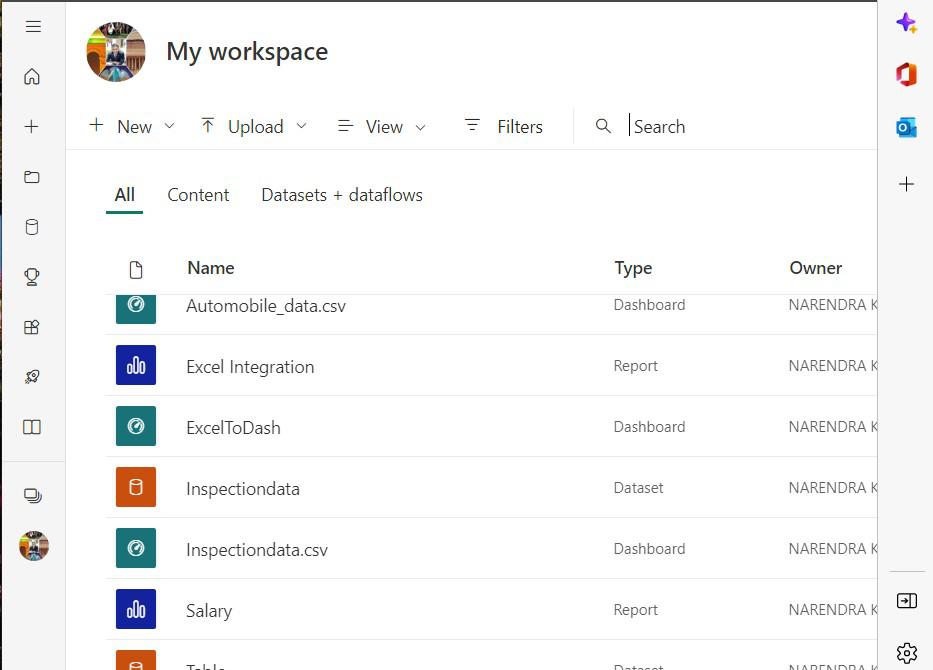Open the Outlook icon in the browser sidebar
The width and height of the screenshot is (933, 670).
[x=906, y=127]
